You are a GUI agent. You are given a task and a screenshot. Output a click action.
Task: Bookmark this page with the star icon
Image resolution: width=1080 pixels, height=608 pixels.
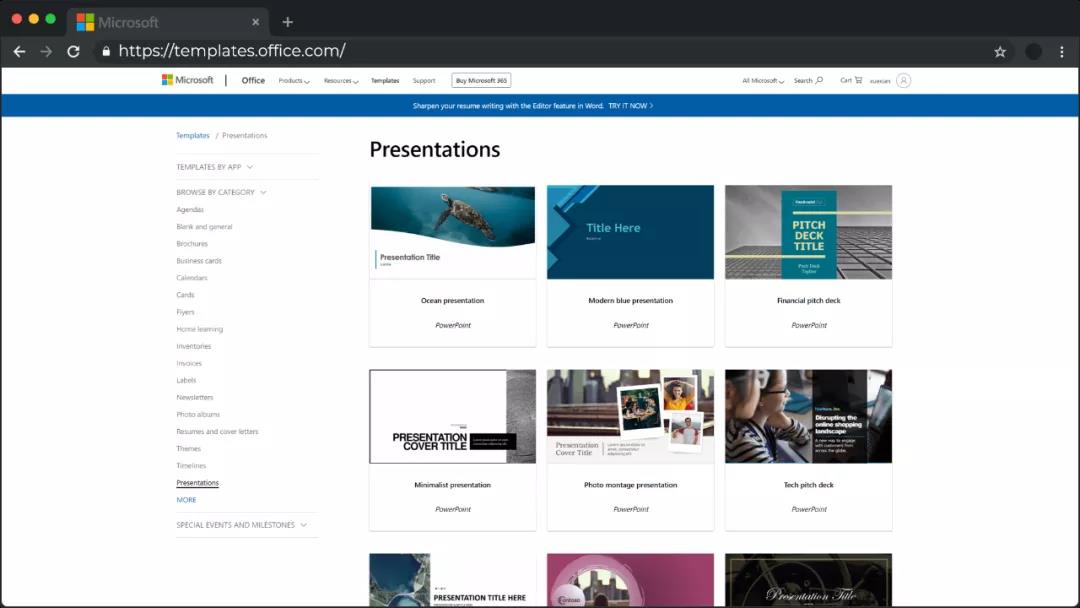[999, 51]
